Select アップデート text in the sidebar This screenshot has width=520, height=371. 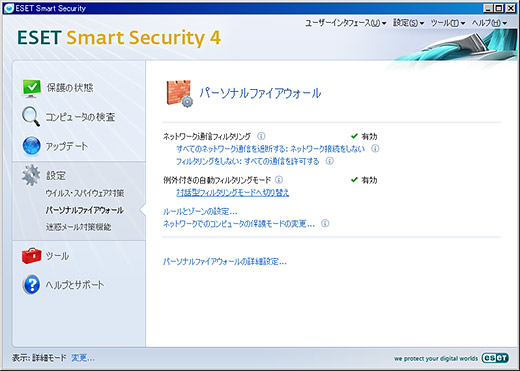[67, 146]
